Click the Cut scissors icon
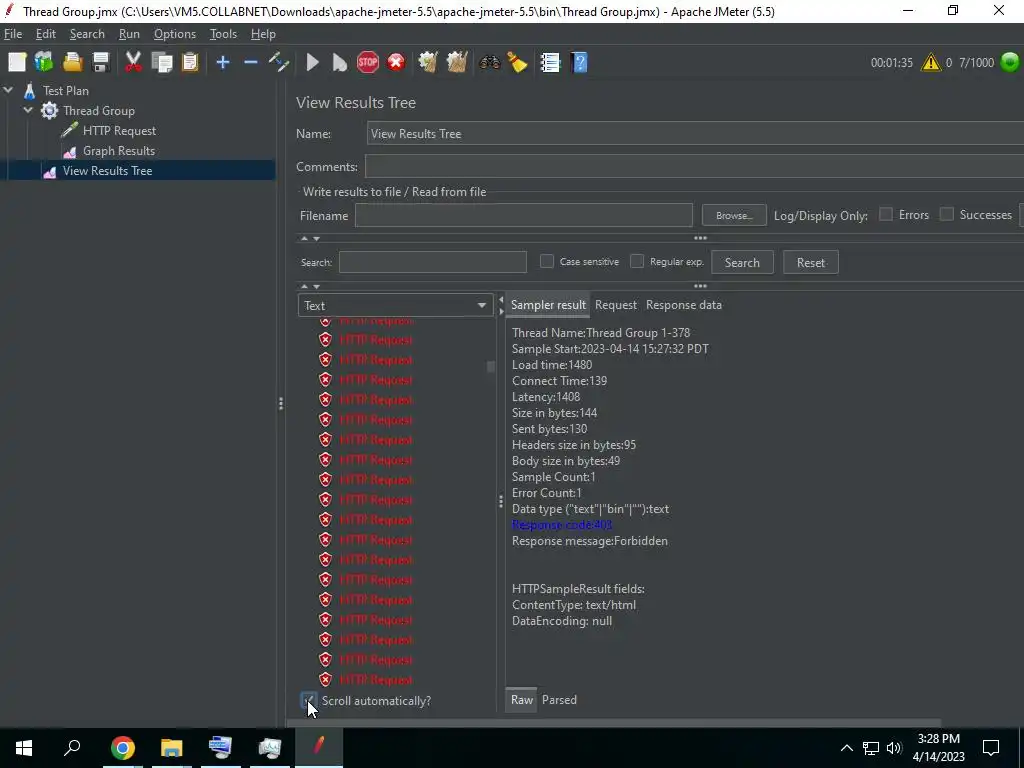The width and height of the screenshot is (1024, 768). [133, 62]
